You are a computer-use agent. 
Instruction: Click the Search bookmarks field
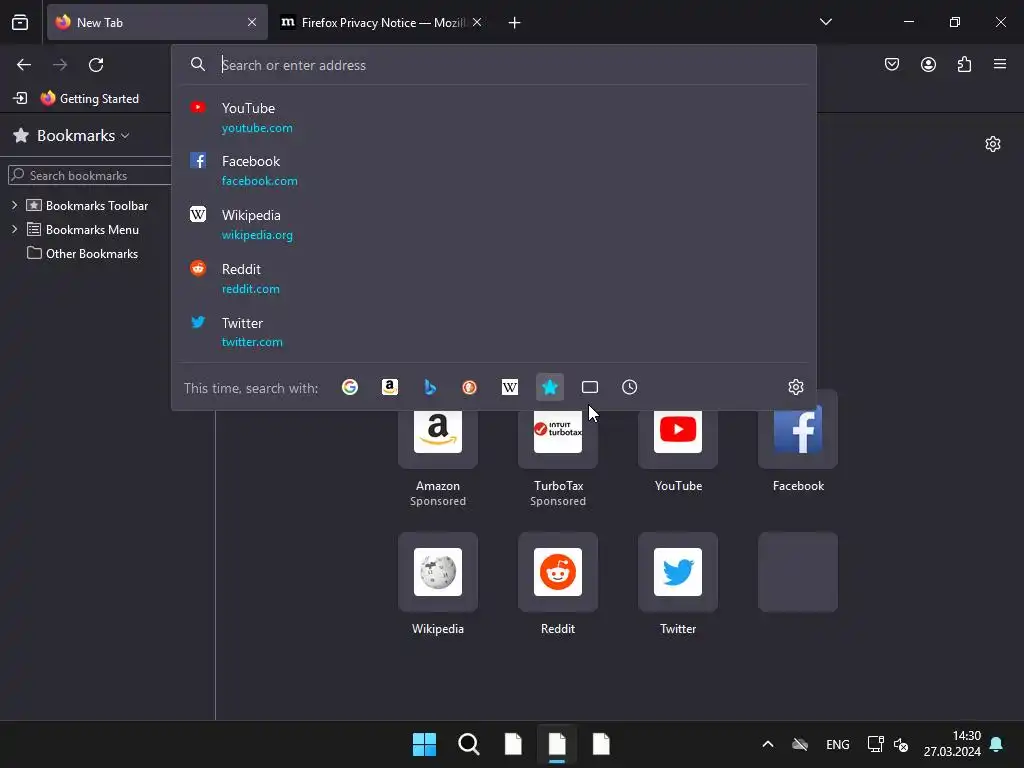[90, 175]
